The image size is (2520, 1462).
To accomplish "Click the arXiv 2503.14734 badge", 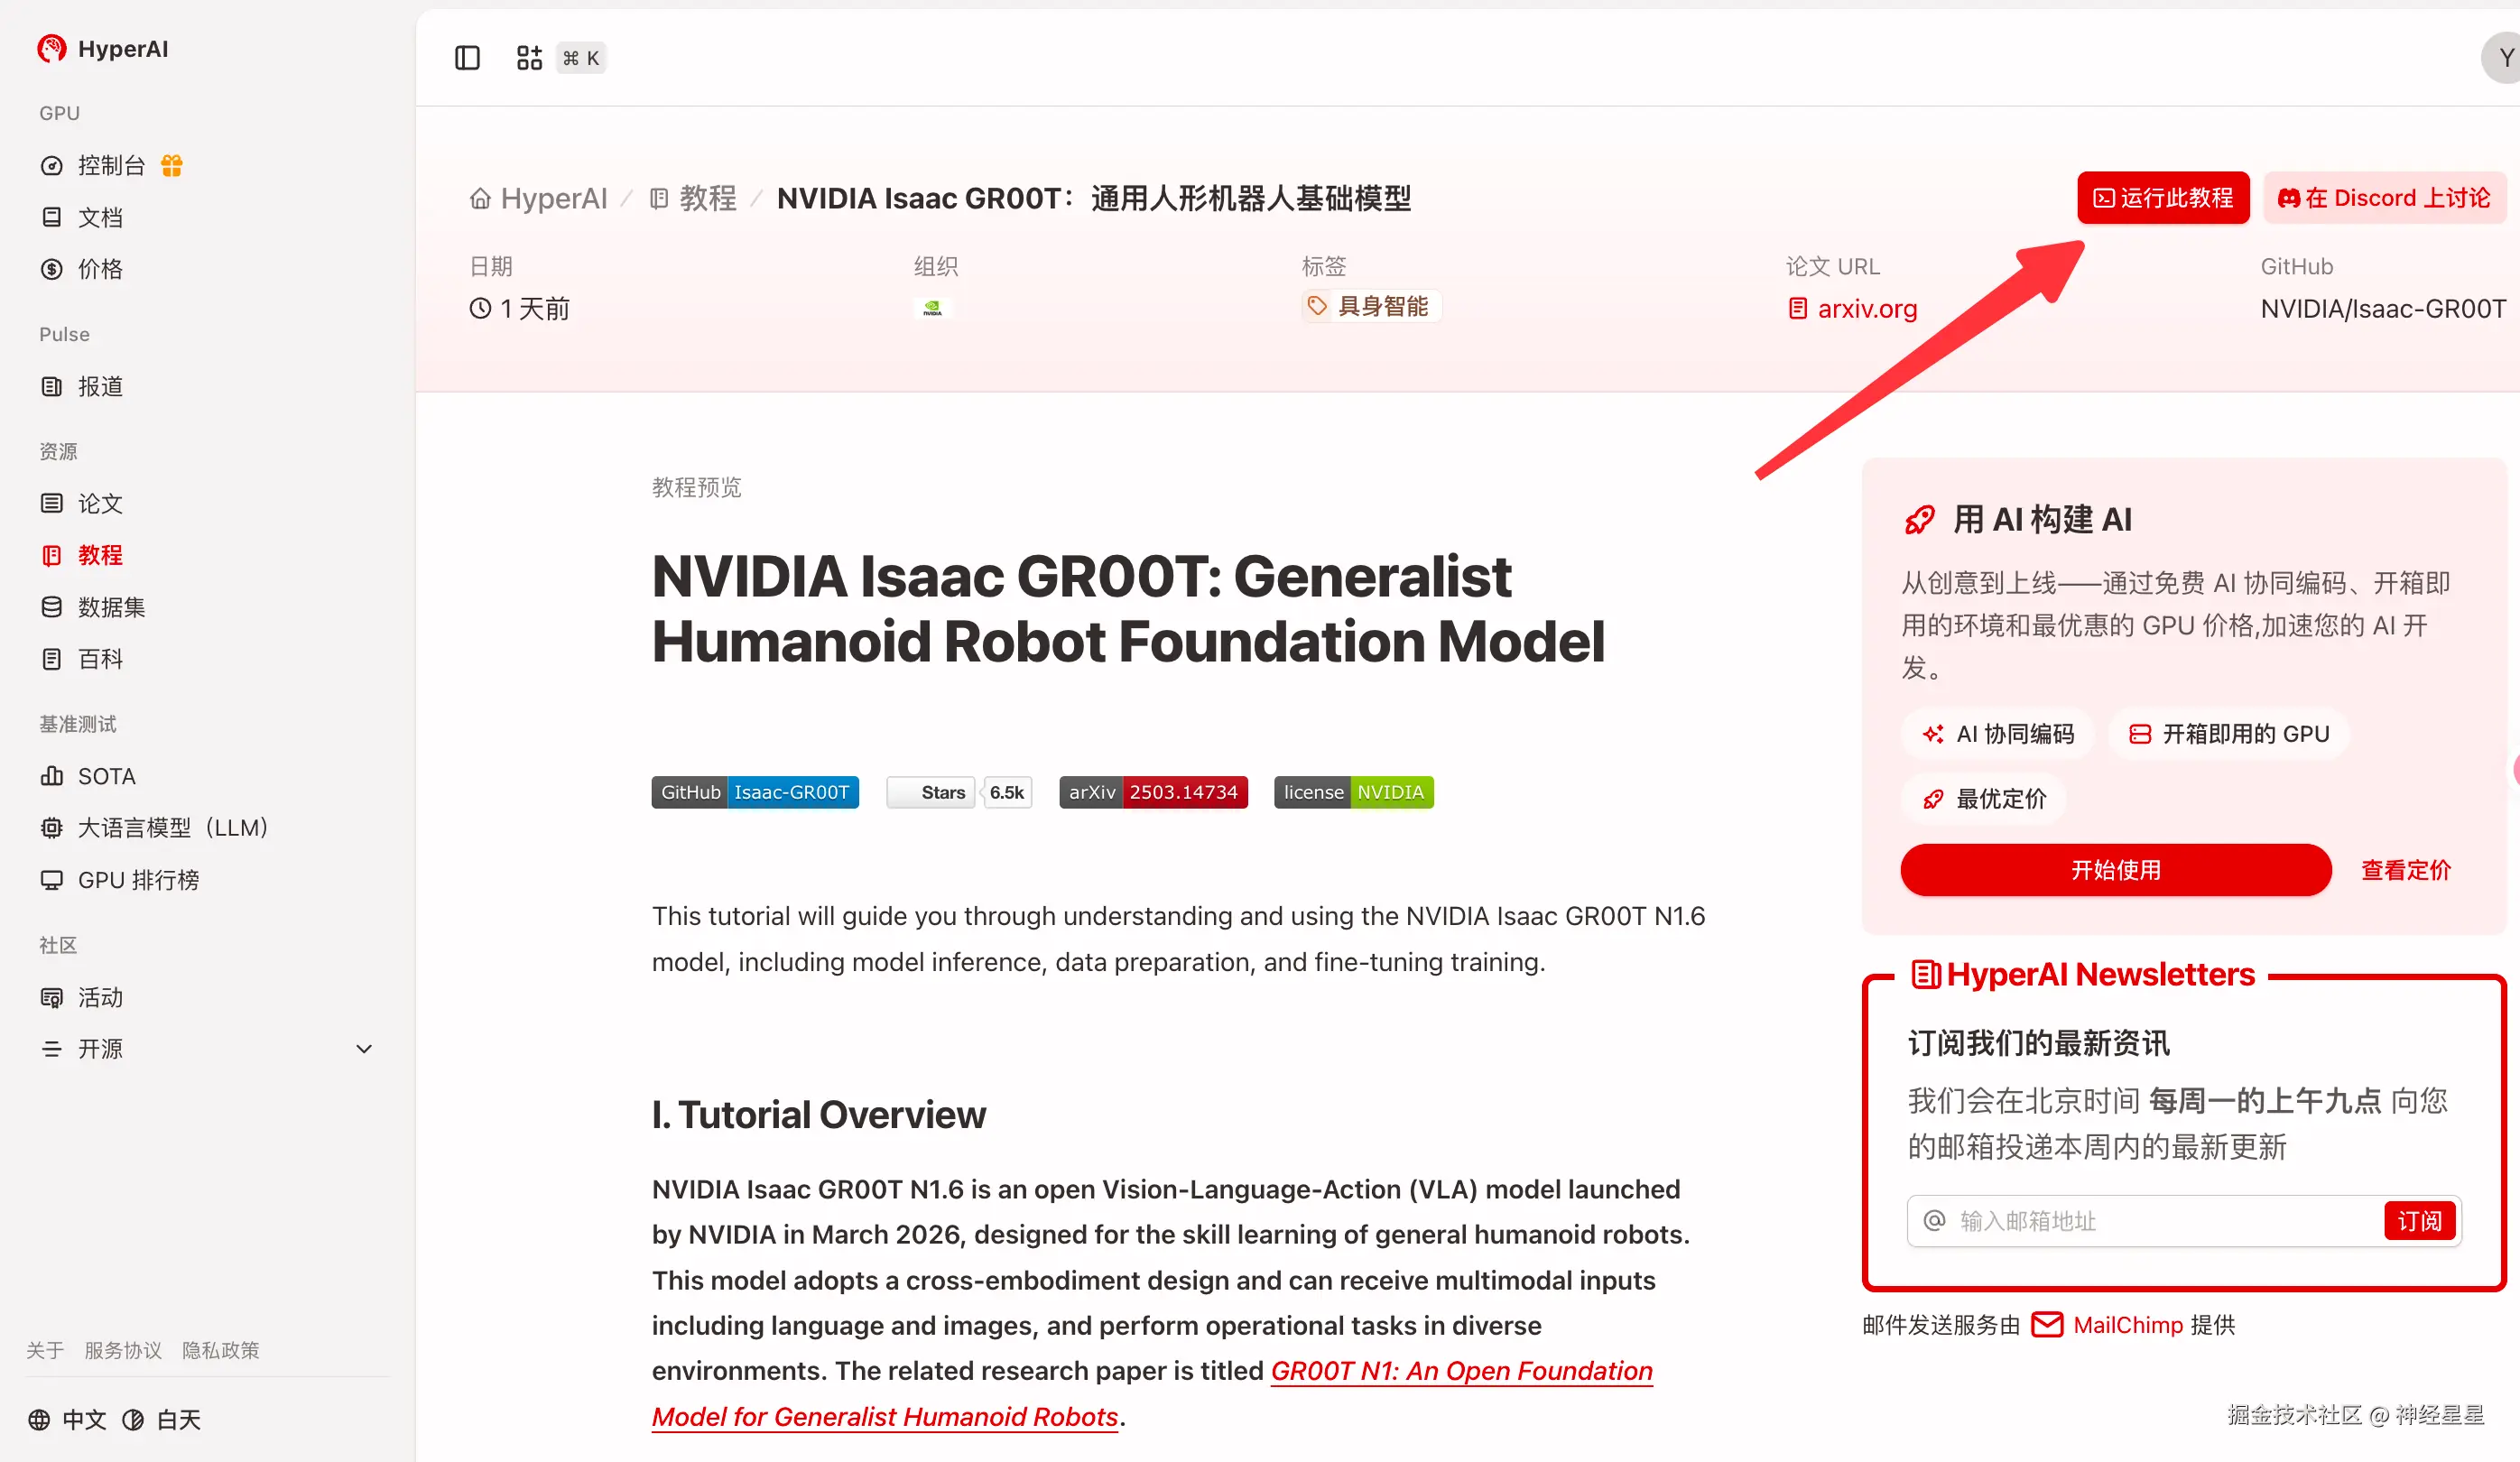I will 1153,792.
